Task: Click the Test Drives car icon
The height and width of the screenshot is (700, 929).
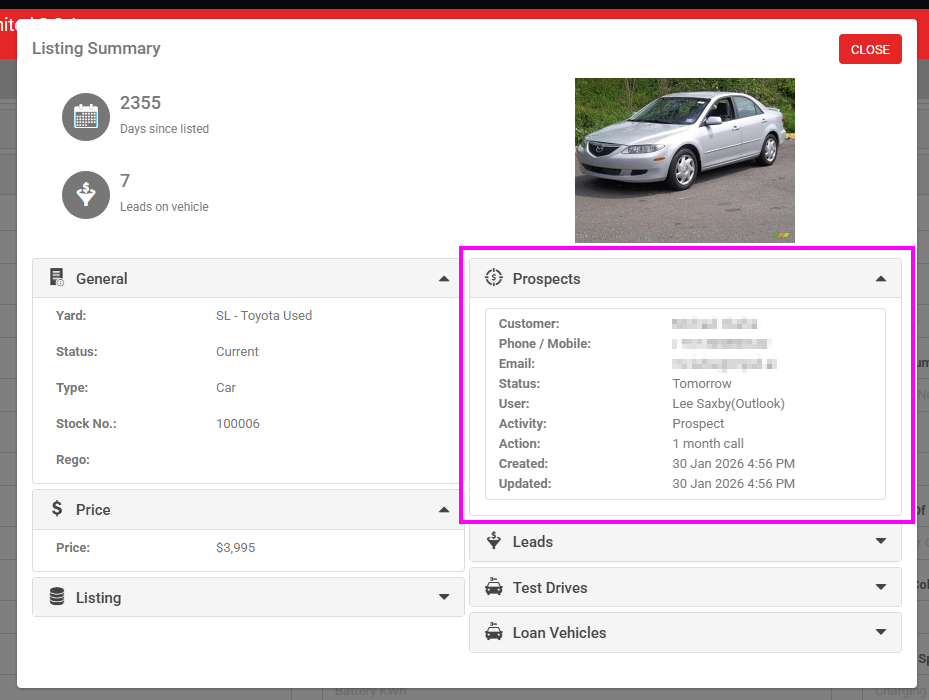Action: click(493, 587)
